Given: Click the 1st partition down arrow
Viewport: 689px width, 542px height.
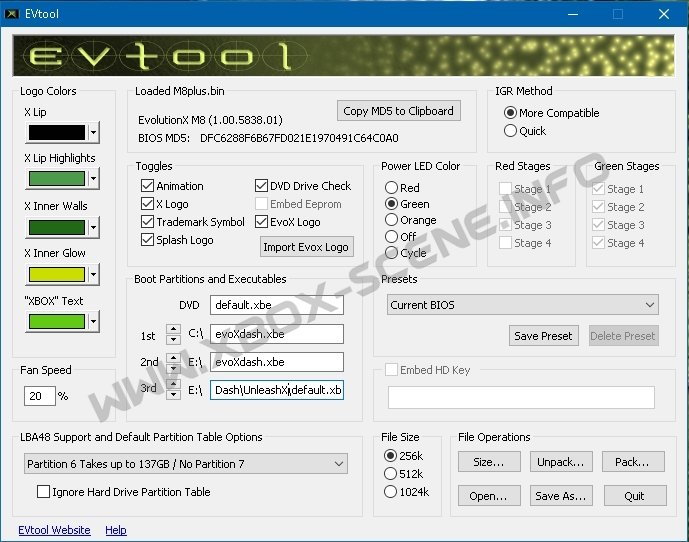Looking at the screenshot, I should (x=174, y=339).
